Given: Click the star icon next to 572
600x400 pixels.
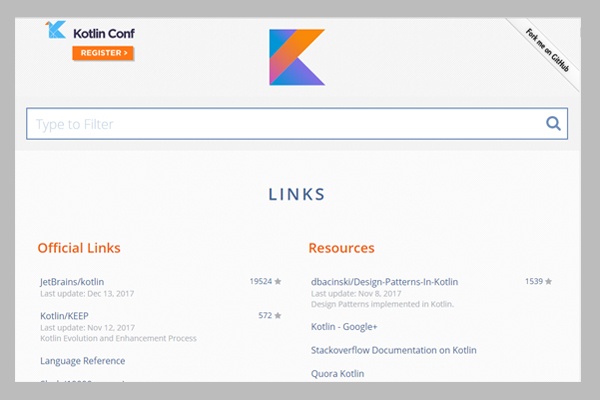Looking at the screenshot, I should tap(278, 316).
